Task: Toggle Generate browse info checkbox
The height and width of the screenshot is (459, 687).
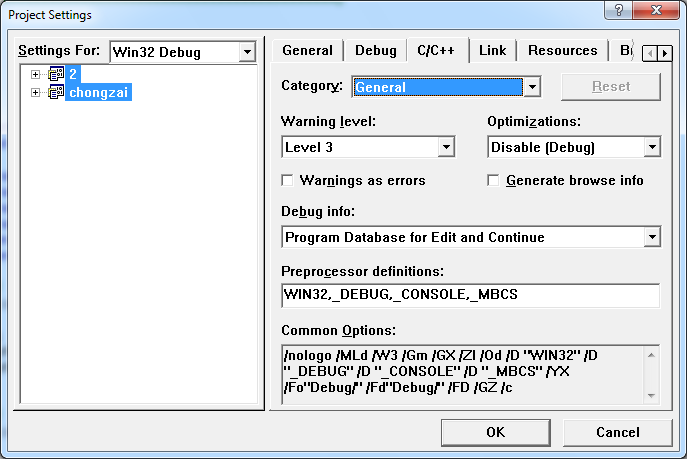Action: click(x=494, y=181)
